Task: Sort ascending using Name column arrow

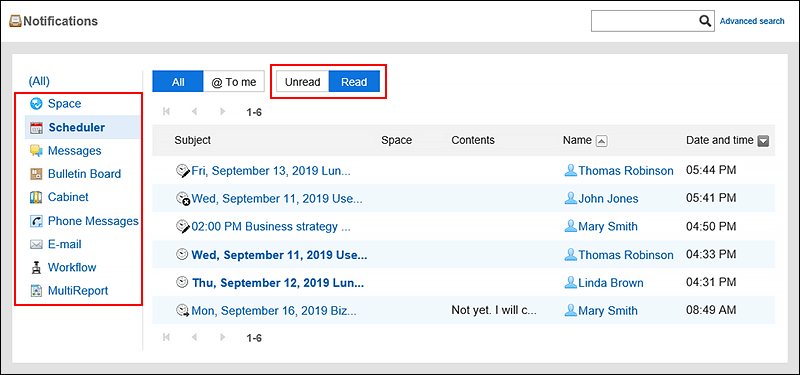Action: [x=602, y=141]
